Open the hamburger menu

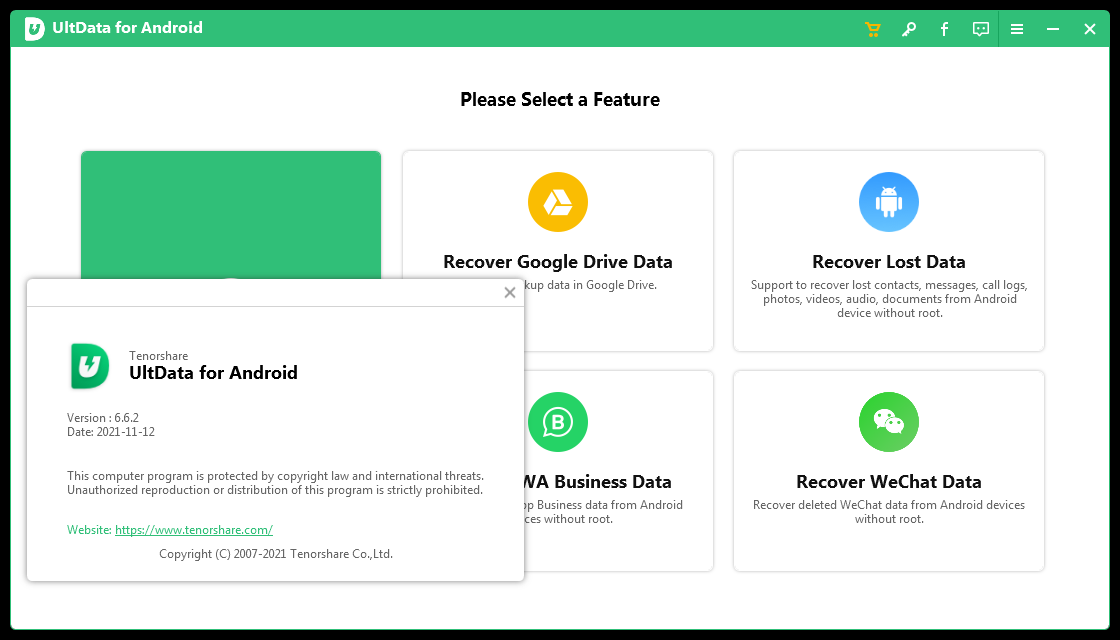coord(1017,29)
